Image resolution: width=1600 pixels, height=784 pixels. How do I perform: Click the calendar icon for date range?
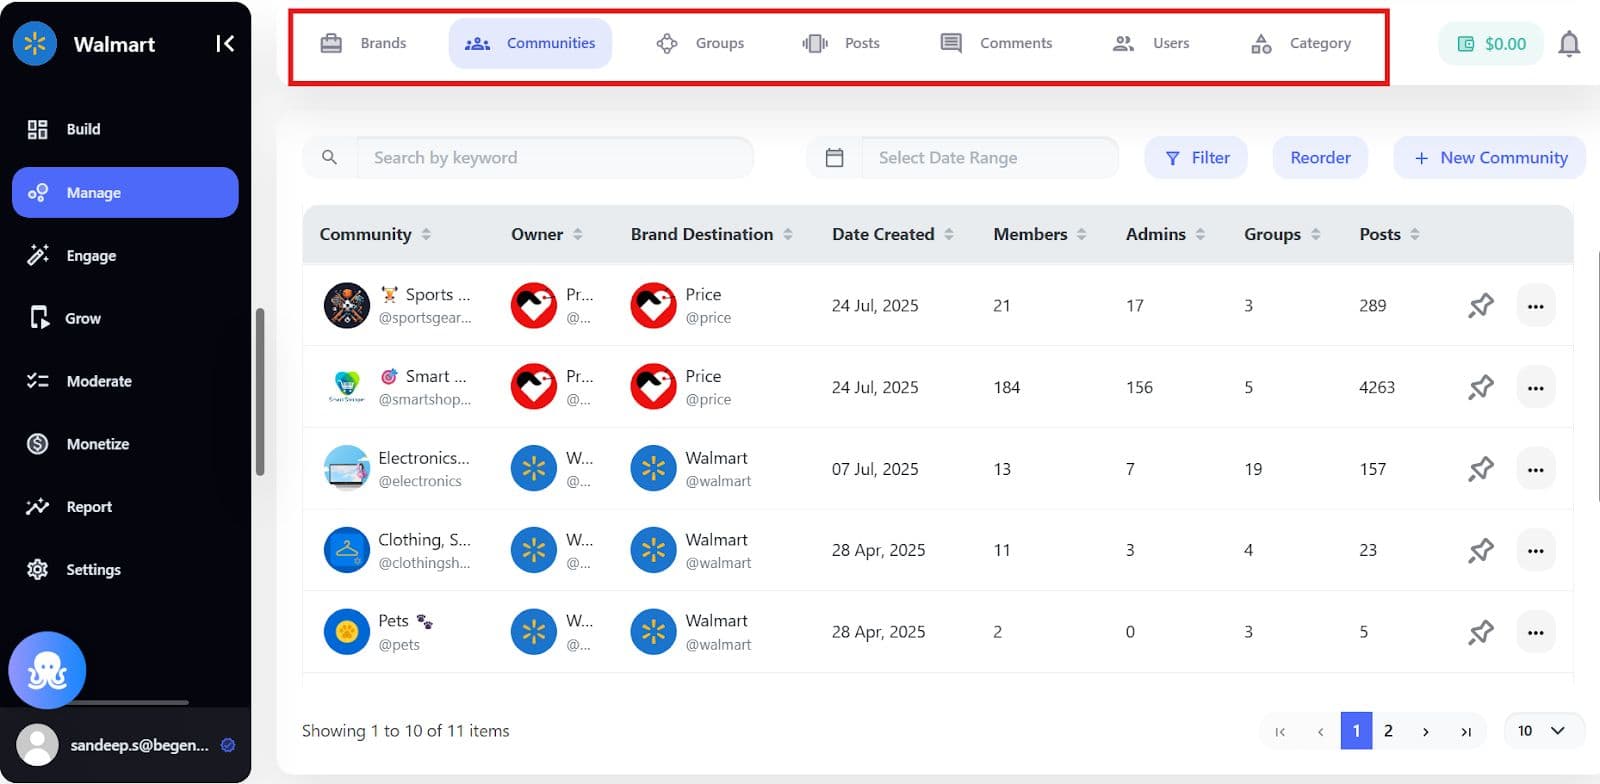pyautogui.click(x=835, y=158)
